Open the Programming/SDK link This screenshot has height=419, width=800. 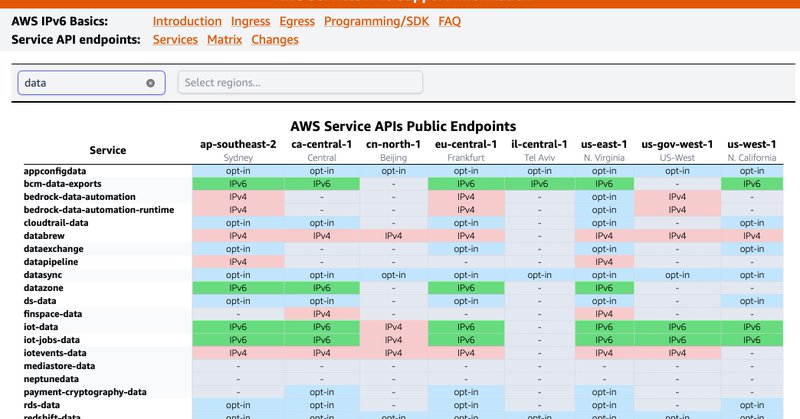point(377,21)
